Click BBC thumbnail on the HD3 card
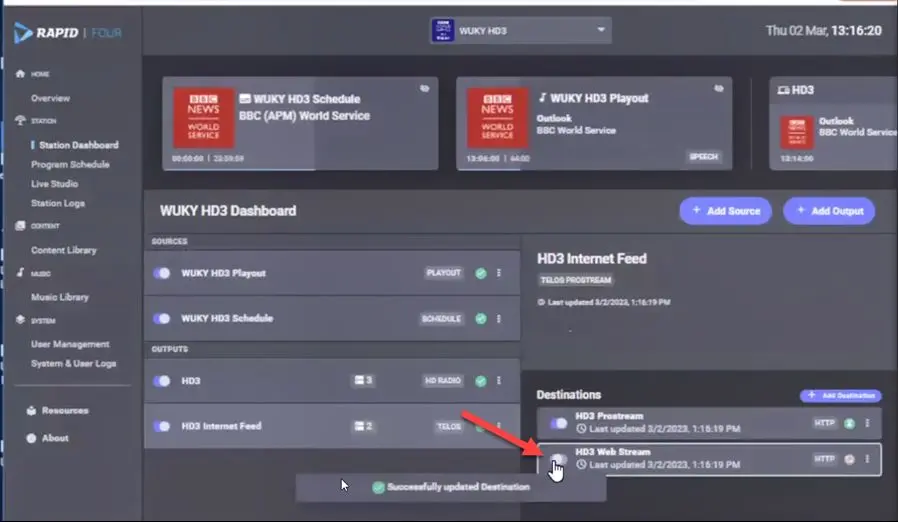This screenshot has width=898, height=522. [797, 132]
